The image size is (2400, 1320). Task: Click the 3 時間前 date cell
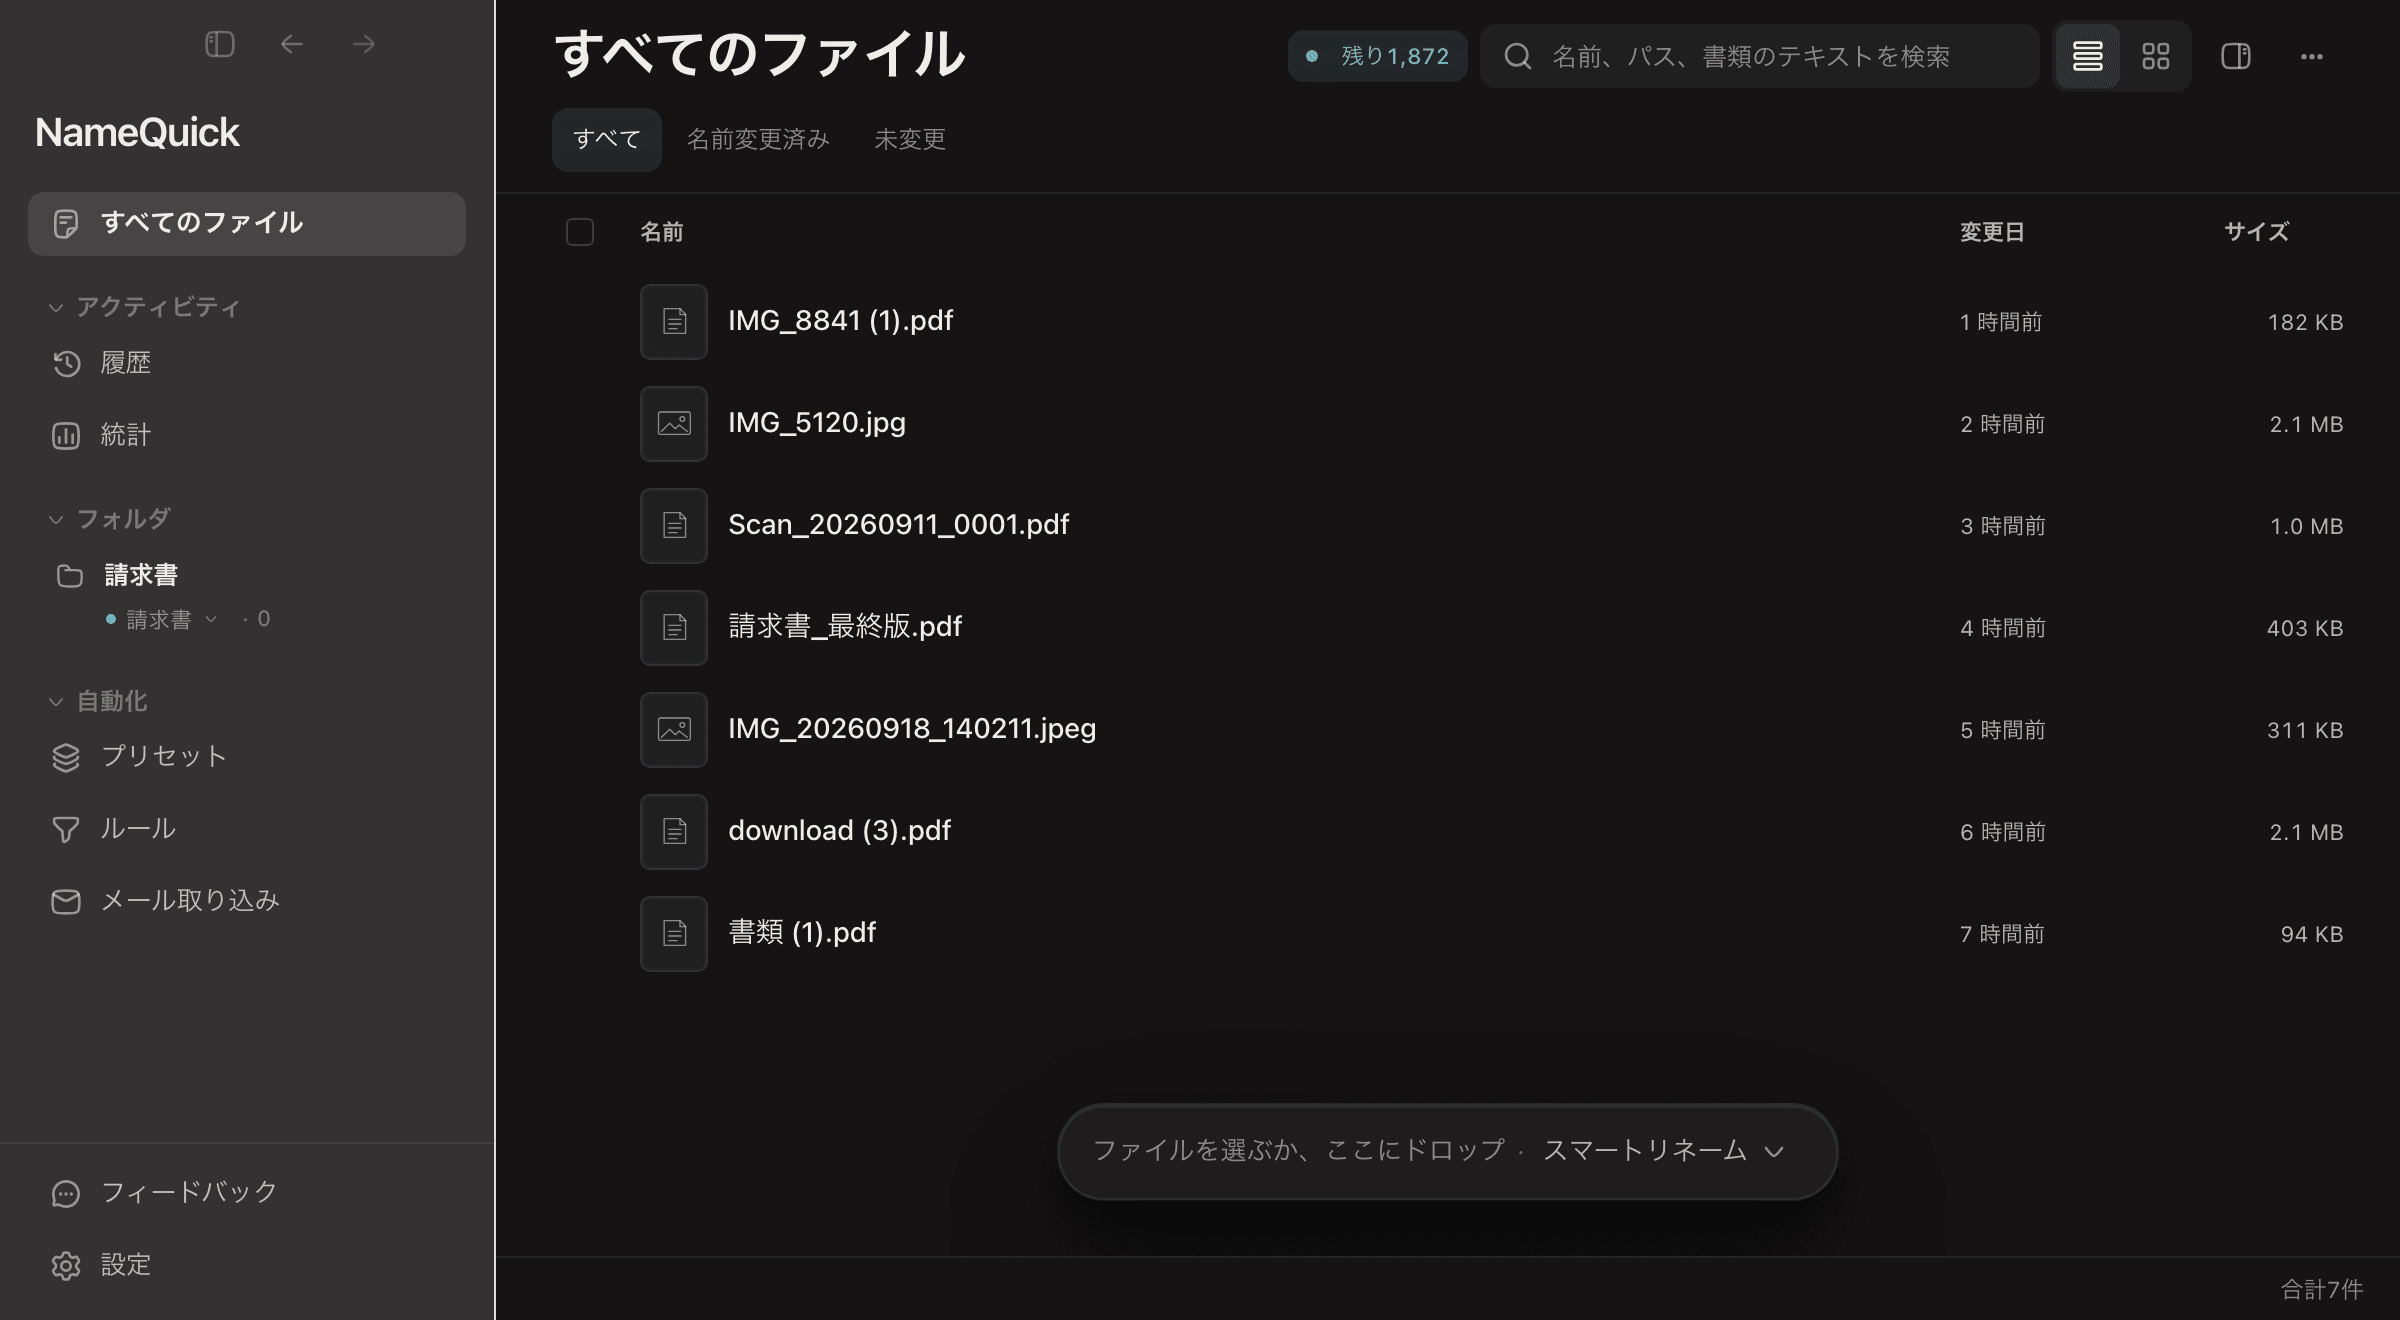click(x=2002, y=526)
